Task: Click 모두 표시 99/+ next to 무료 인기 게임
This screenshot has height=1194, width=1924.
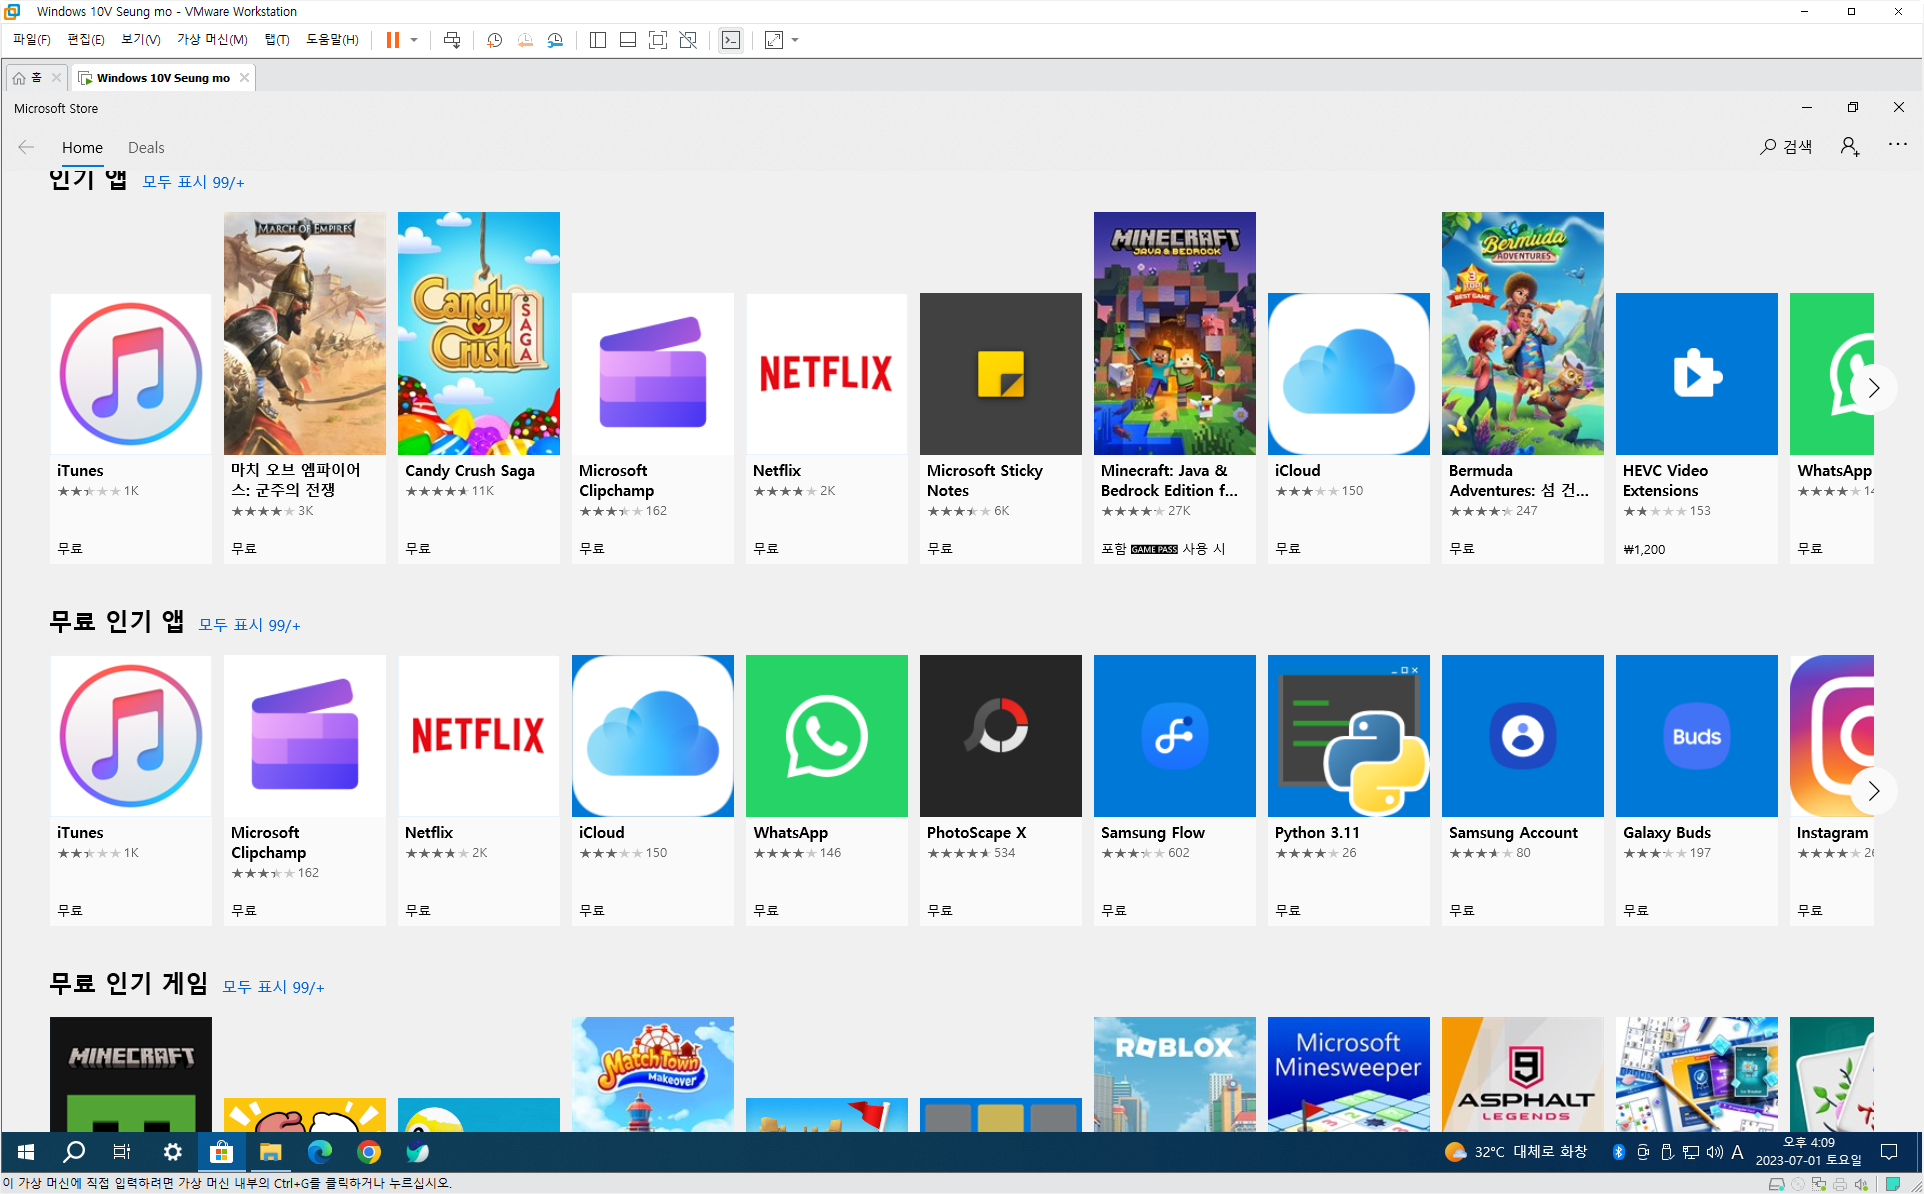Action: (273, 987)
